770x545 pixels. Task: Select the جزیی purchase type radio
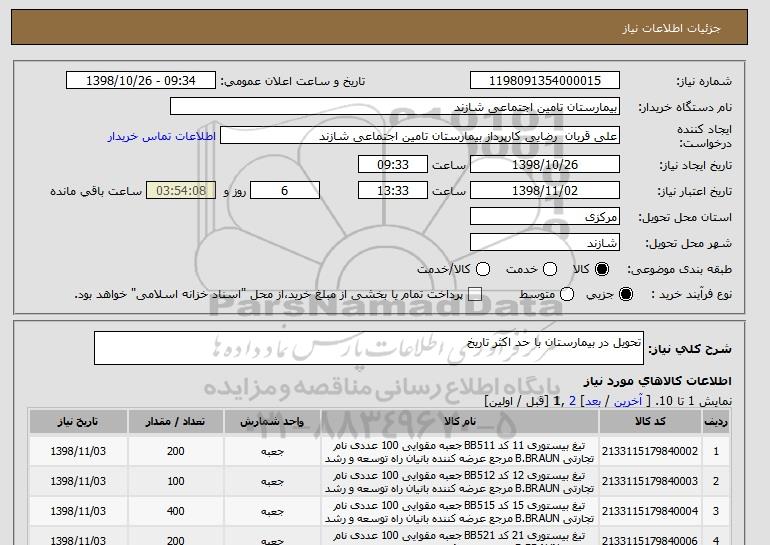tap(626, 294)
